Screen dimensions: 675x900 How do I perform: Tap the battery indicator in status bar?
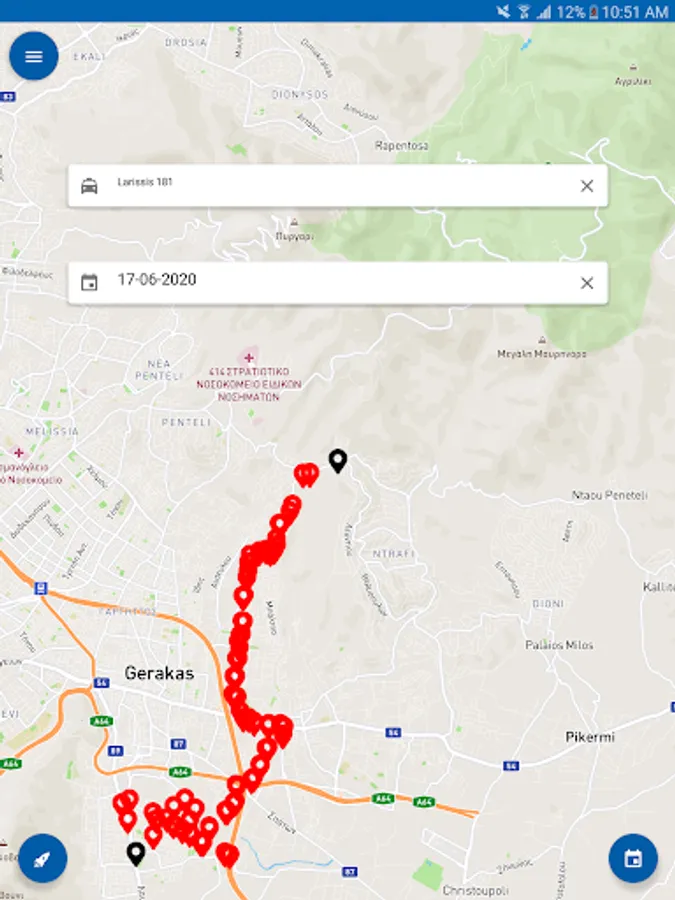[595, 11]
